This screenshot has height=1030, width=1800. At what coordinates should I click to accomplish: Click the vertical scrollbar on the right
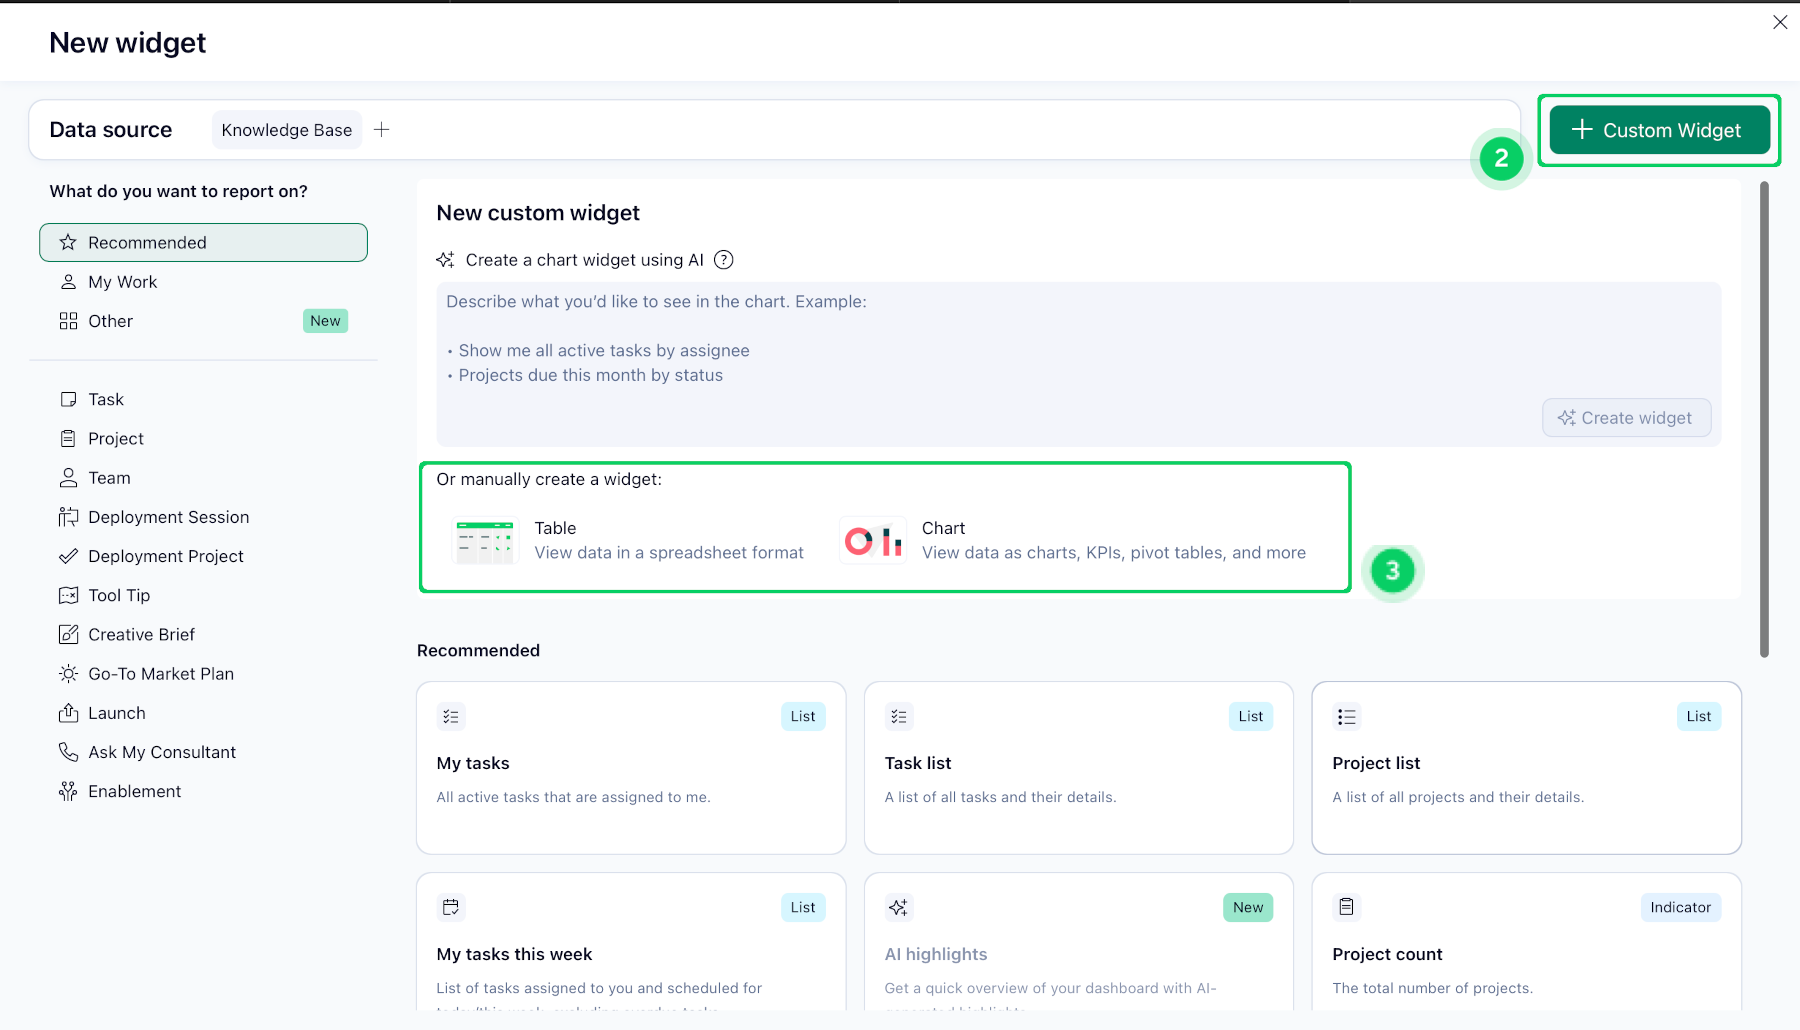click(x=1764, y=420)
